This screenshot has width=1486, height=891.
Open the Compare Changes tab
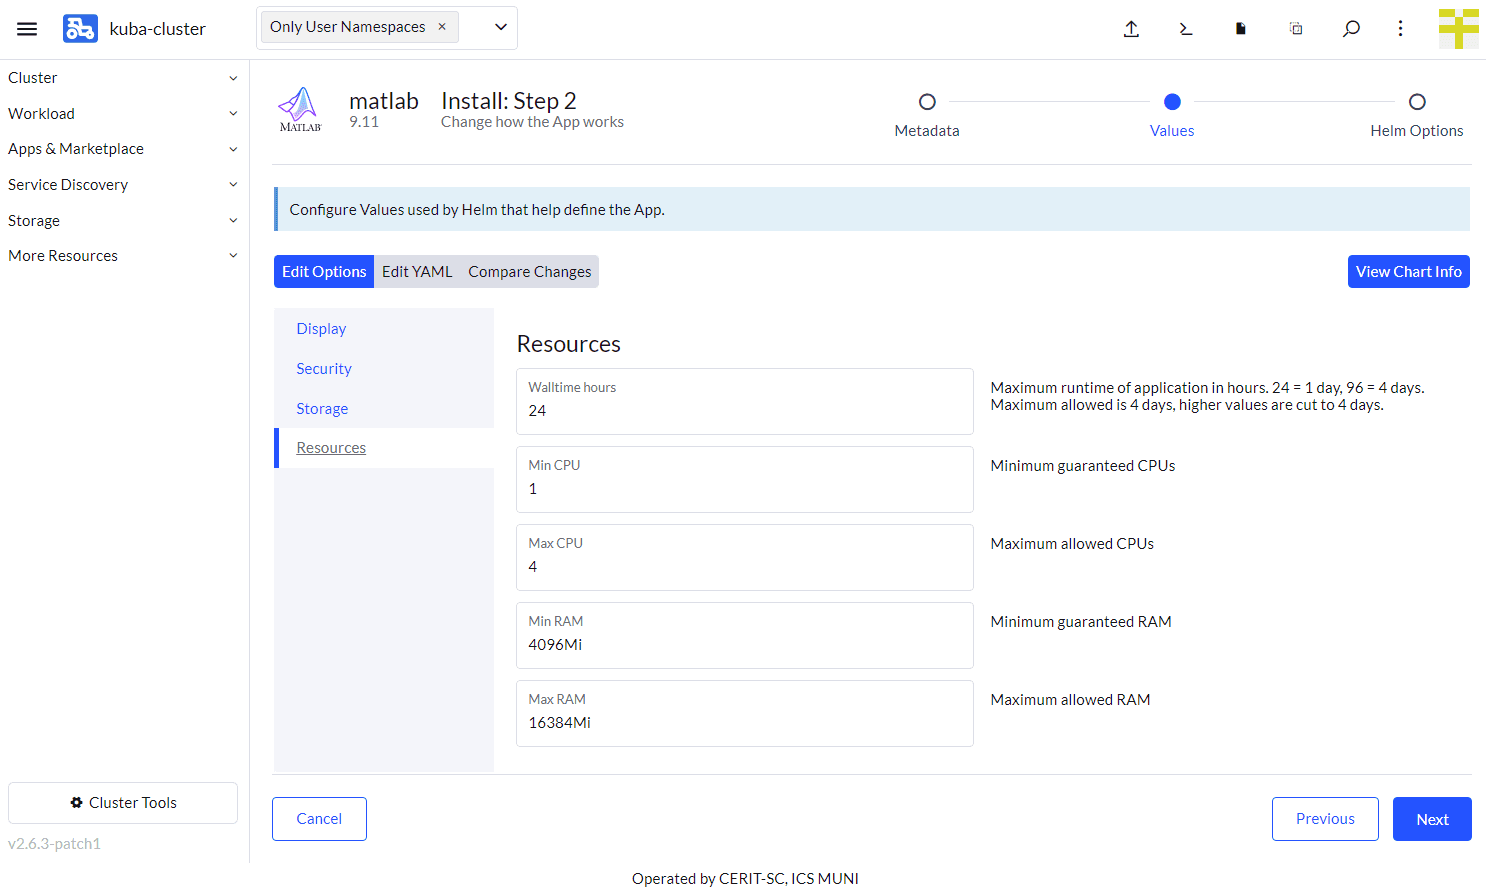point(529,271)
